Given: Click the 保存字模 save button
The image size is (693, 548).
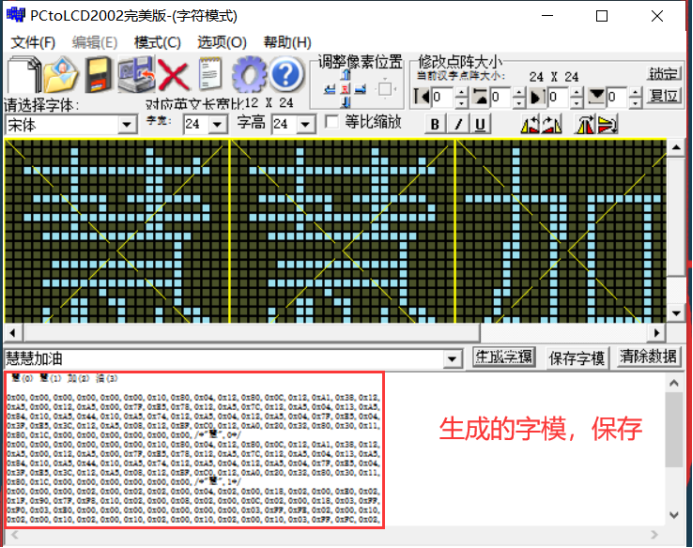Looking at the screenshot, I should coord(576,358).
